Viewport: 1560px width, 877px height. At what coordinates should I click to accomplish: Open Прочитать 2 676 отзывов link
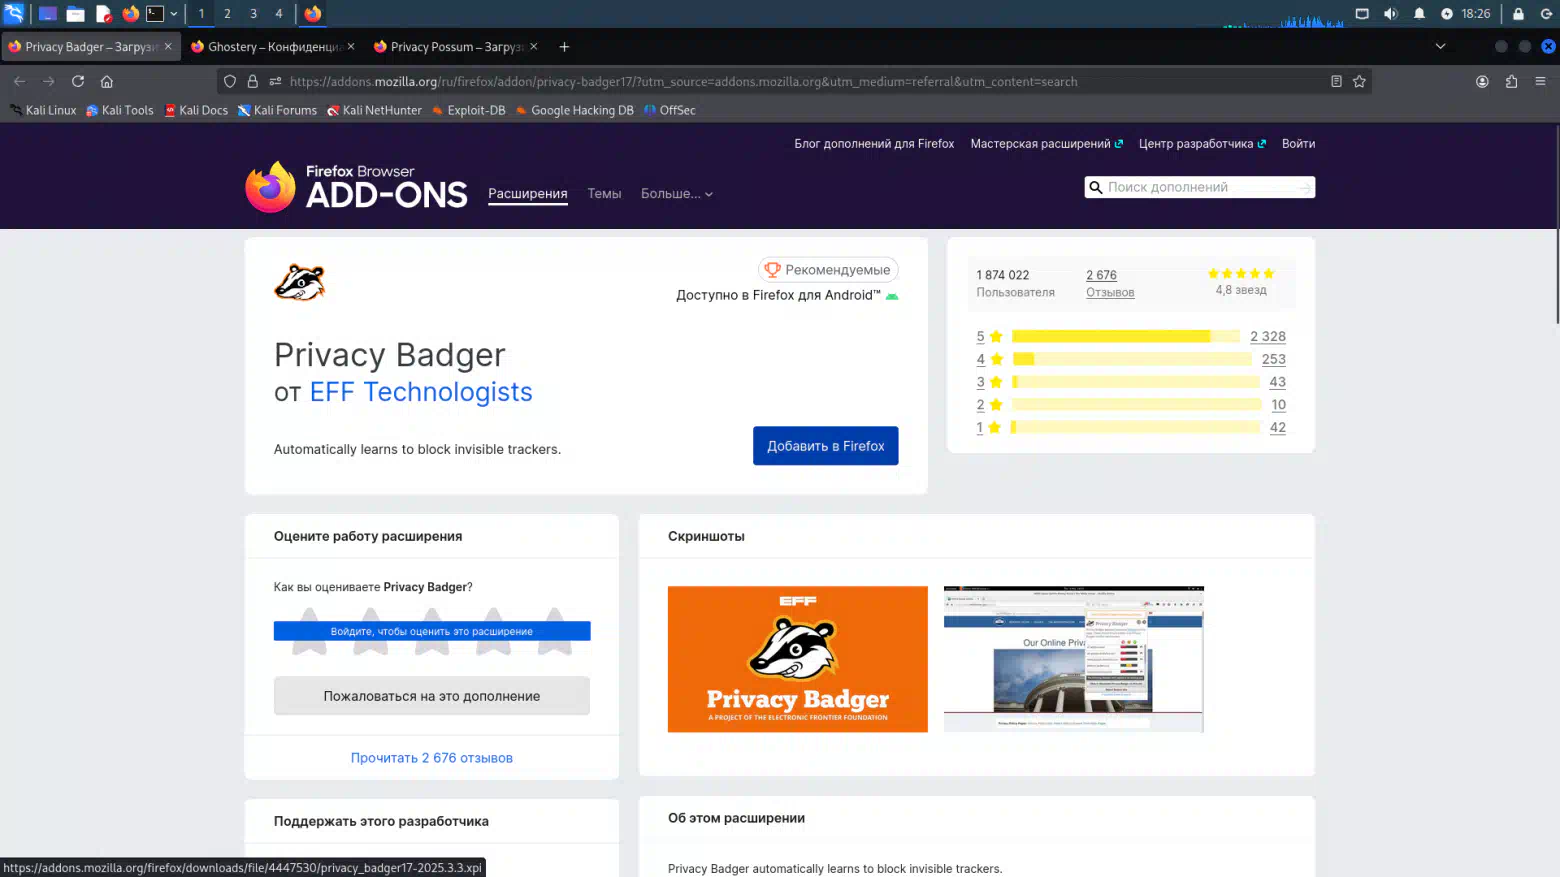coord(432,758)
